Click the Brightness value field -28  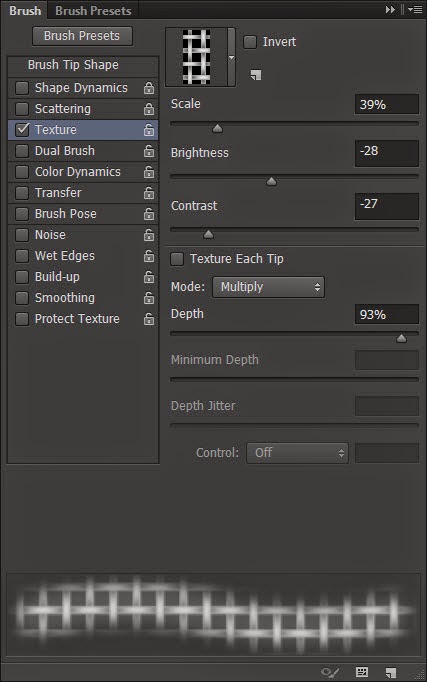(x=387, y=153)
